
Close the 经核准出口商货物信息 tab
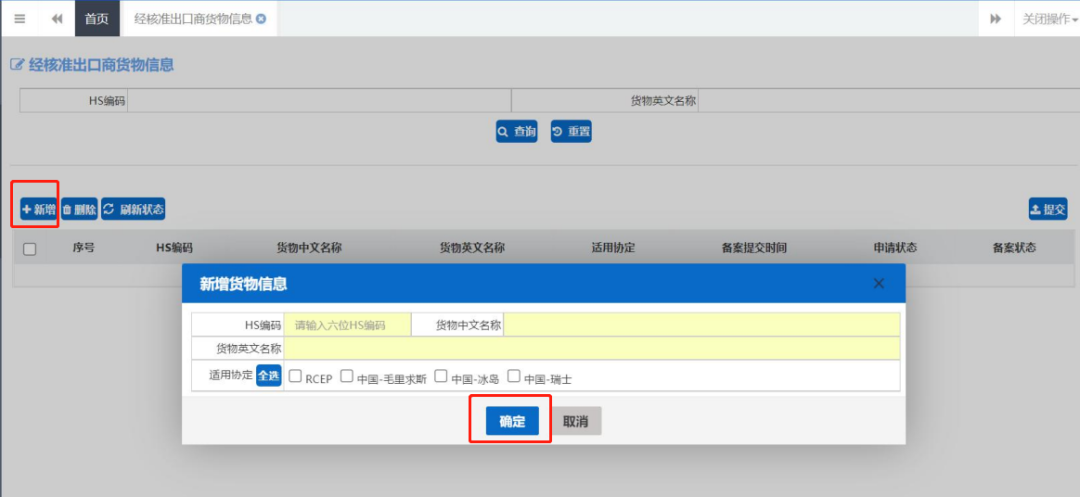pyautogui.click(x=261, y=19)
